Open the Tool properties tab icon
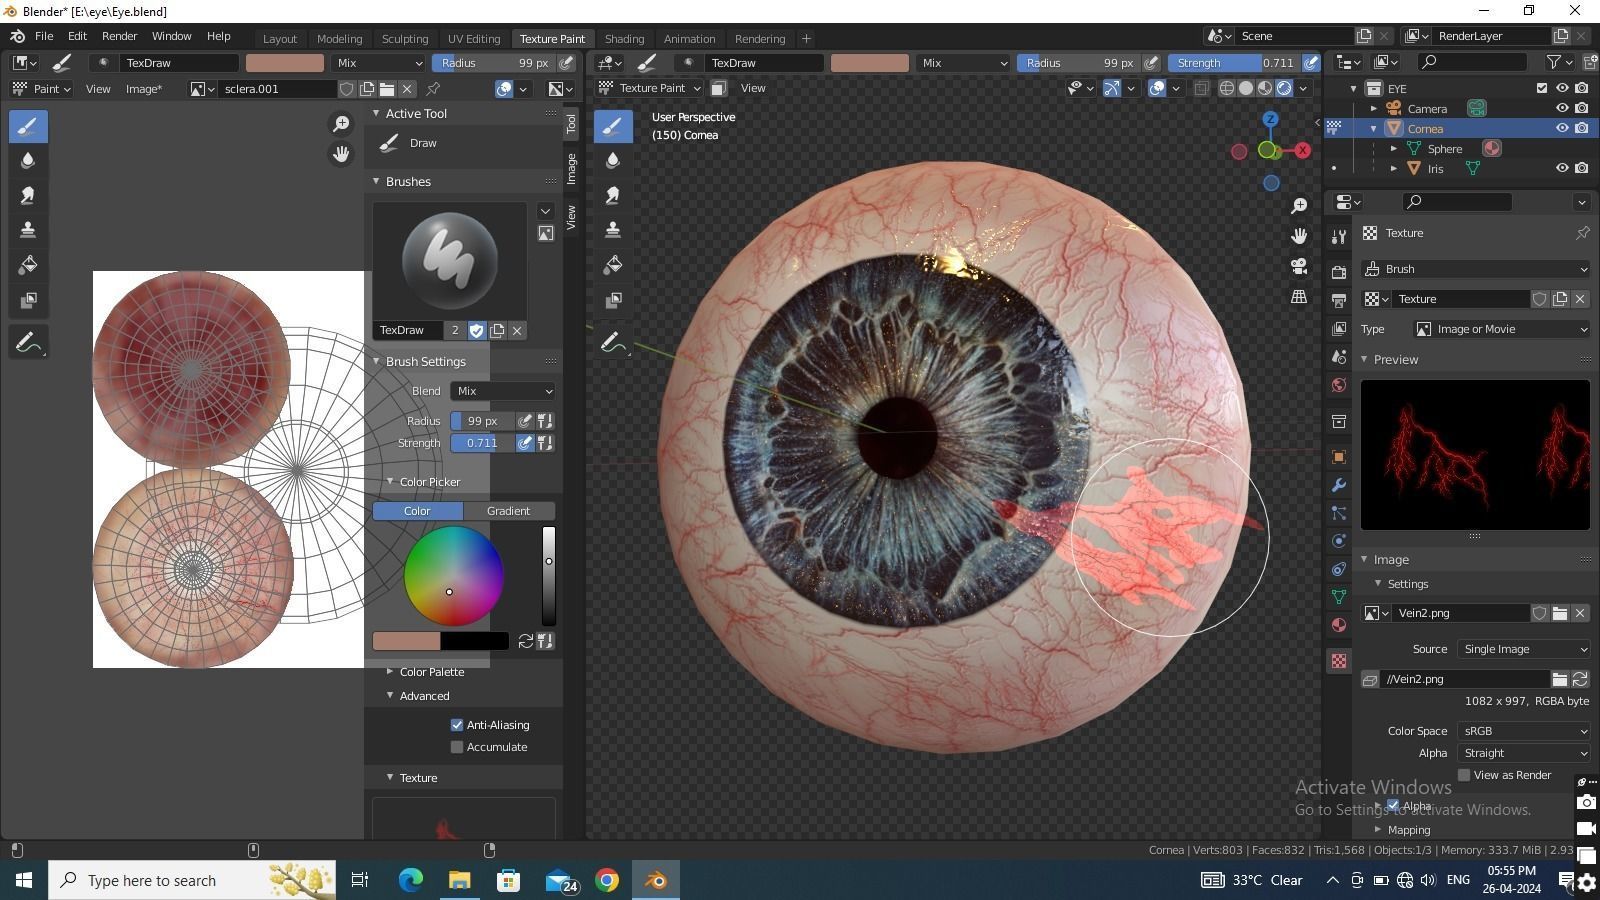Image resolution: width=1600 pixels, height=900 pixels. click(1339, 236)
